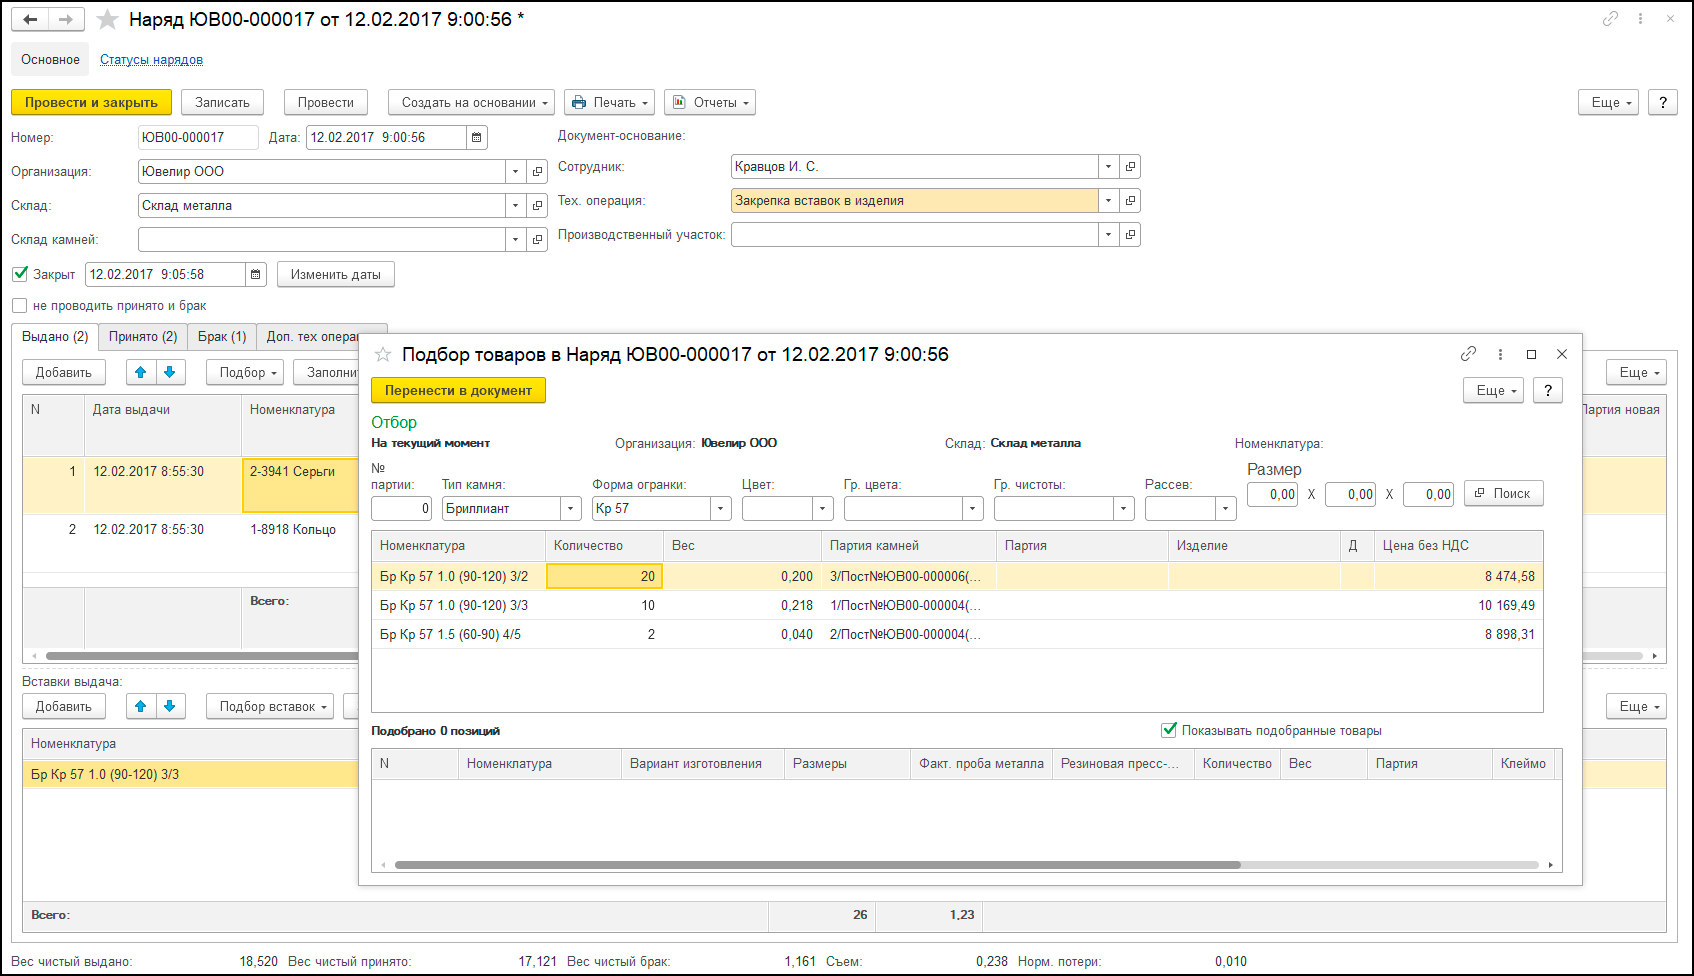
Task: Uncheck the Закрыт checkbox
Action: pos(20,274)
